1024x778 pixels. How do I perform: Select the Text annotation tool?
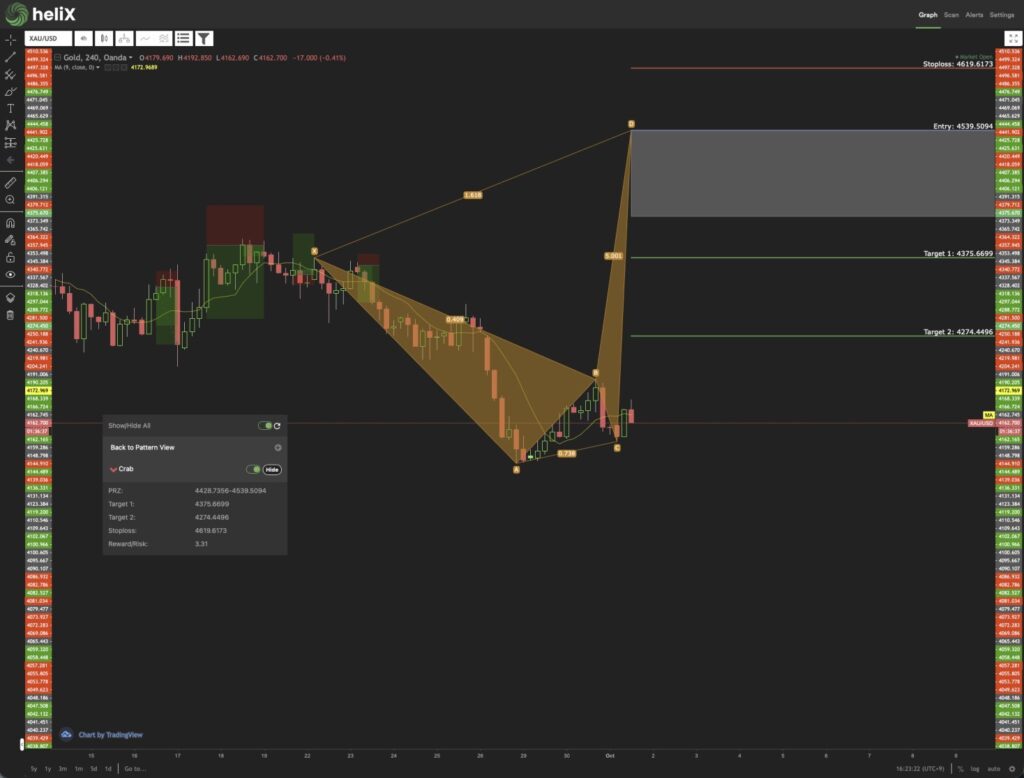point(10,108)
